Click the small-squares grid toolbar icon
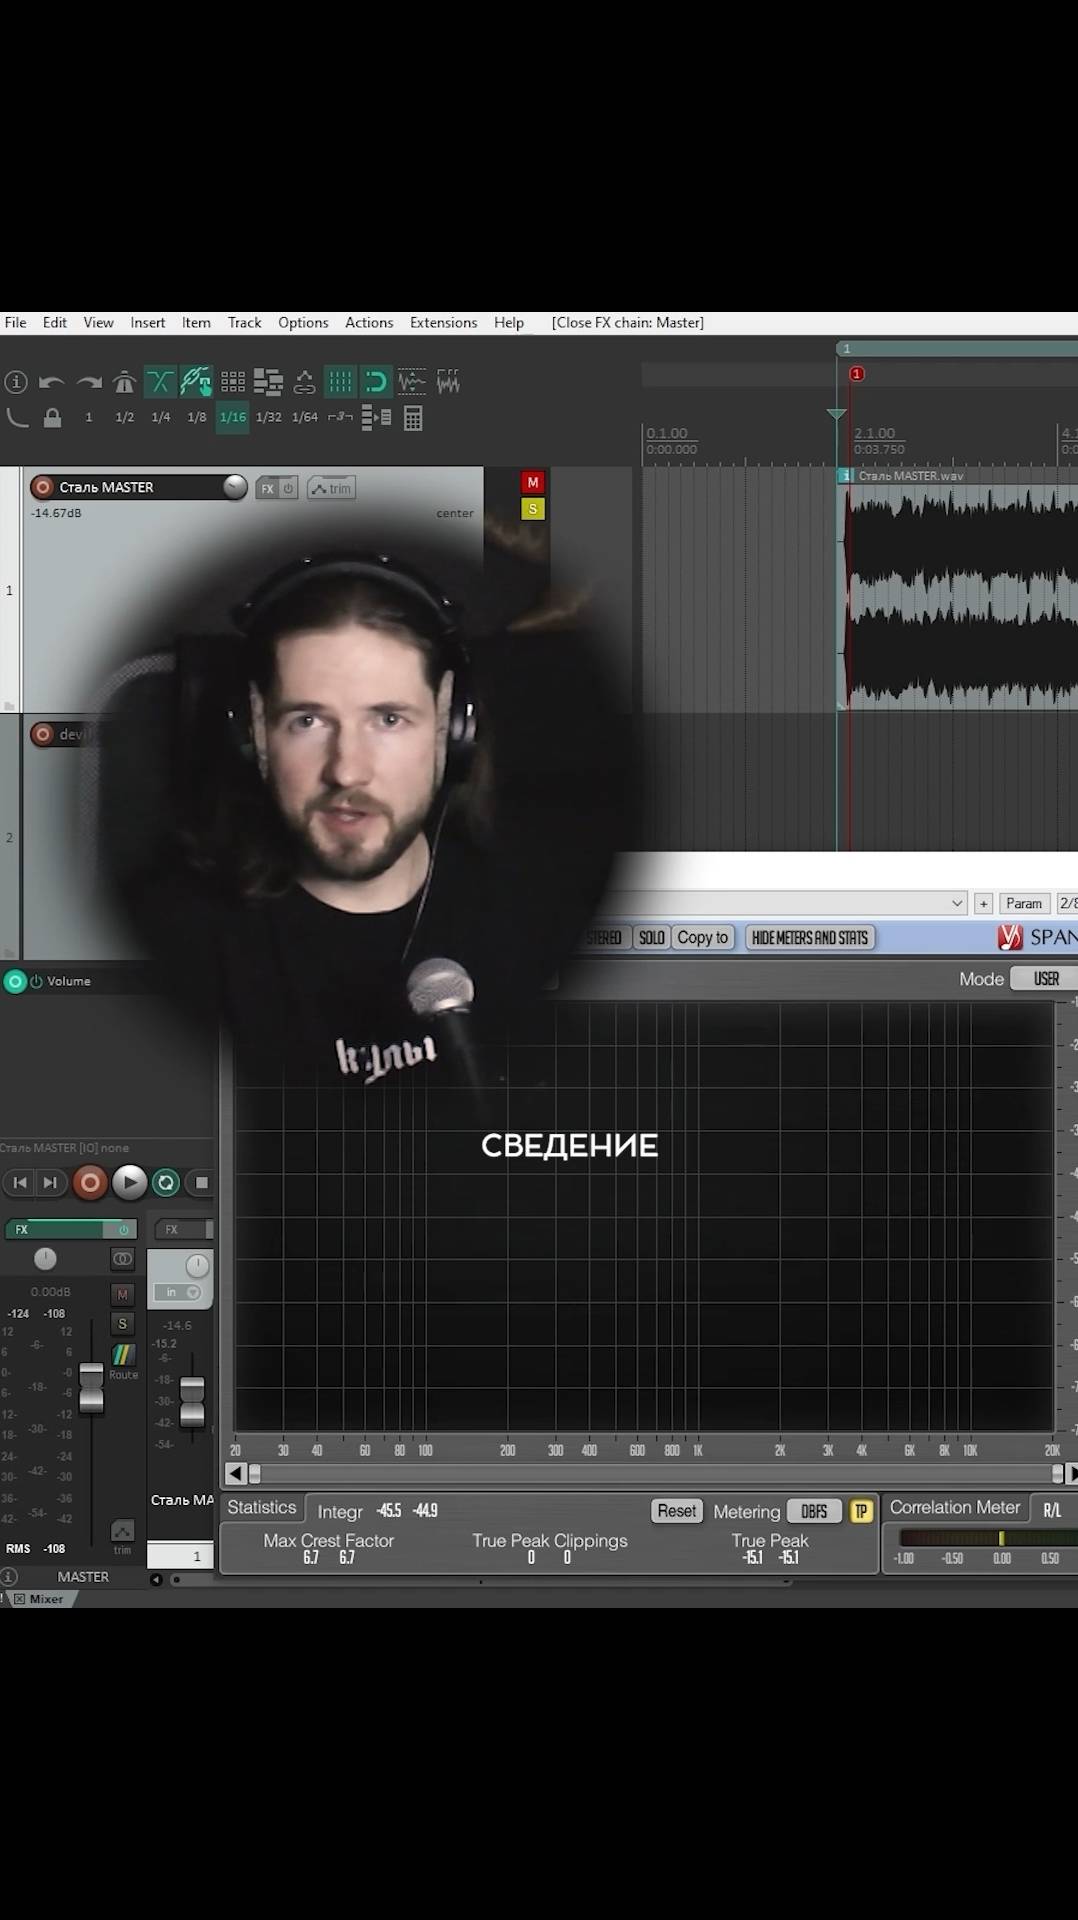This screenshot has width=1078, height=1920. click(x=233, y=381)
